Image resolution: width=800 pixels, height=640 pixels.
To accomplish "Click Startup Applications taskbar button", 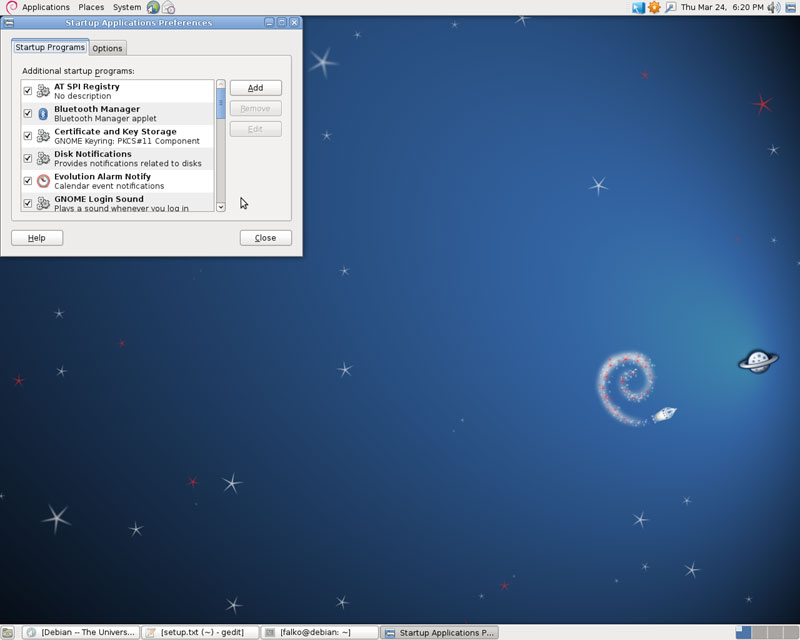I will pos(439,633).
